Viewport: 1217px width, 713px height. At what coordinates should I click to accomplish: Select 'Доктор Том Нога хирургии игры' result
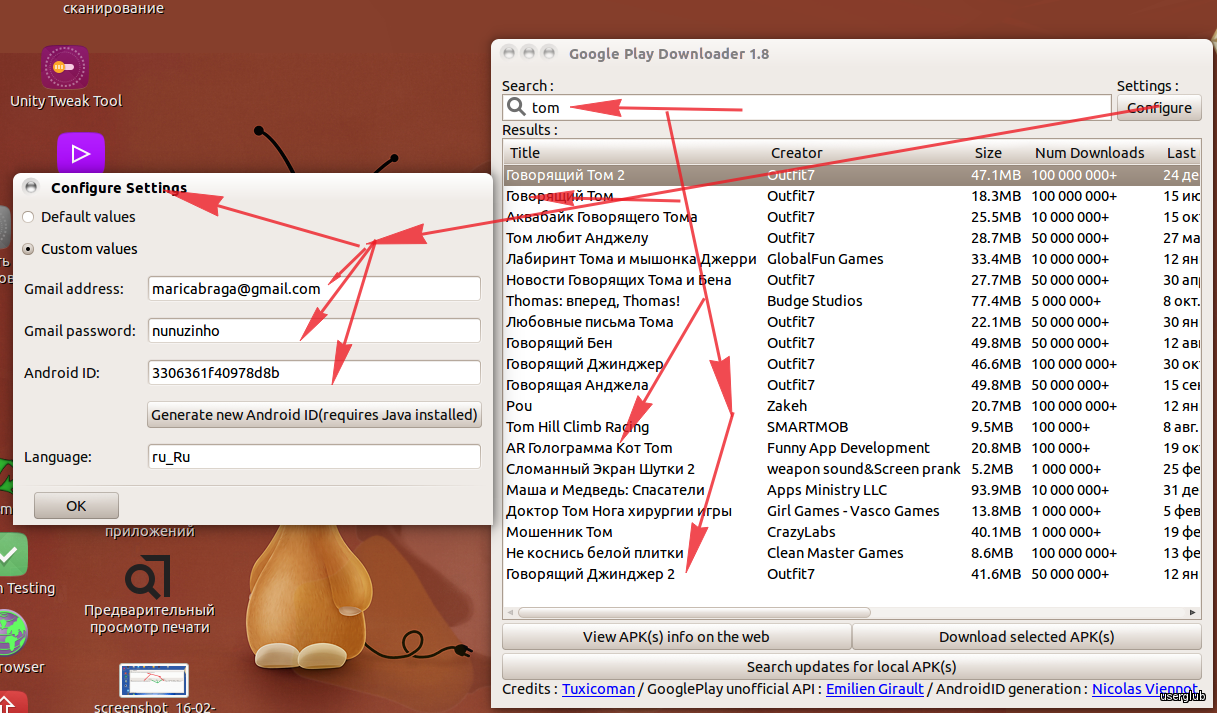(852, 511)
